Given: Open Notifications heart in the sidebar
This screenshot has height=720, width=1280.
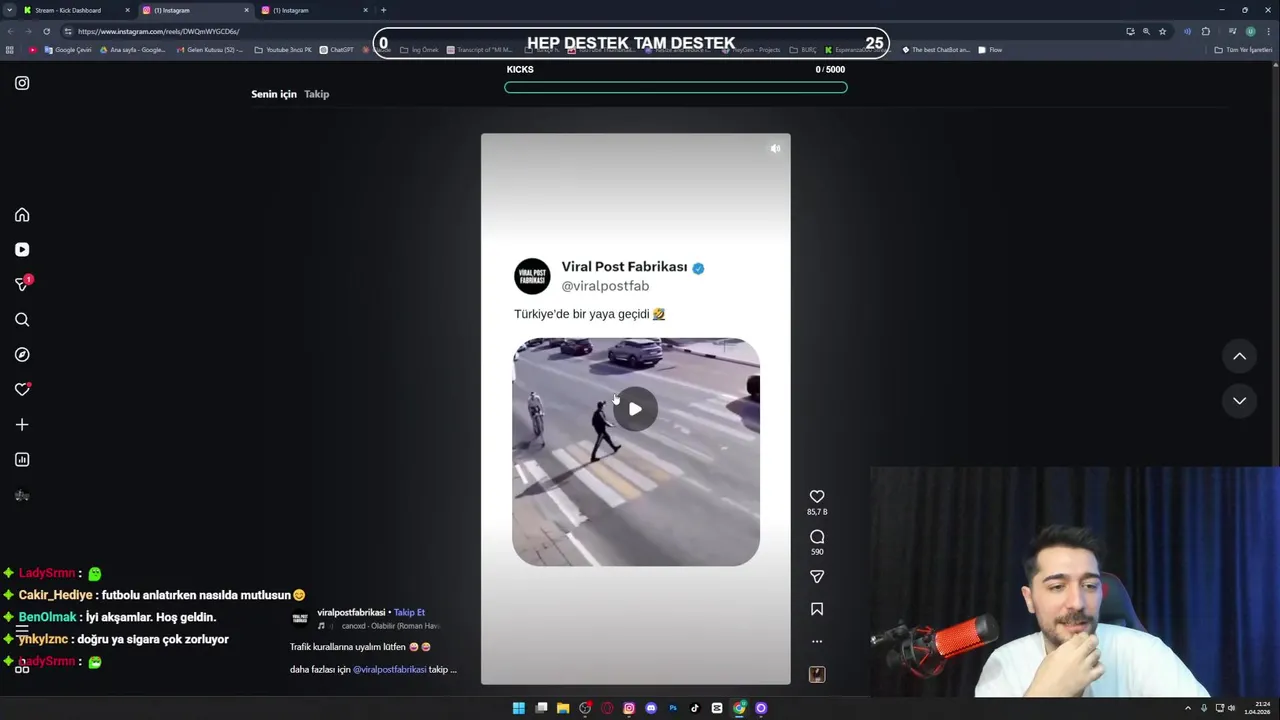Looking at the screenshot, I should coord(22,390).
